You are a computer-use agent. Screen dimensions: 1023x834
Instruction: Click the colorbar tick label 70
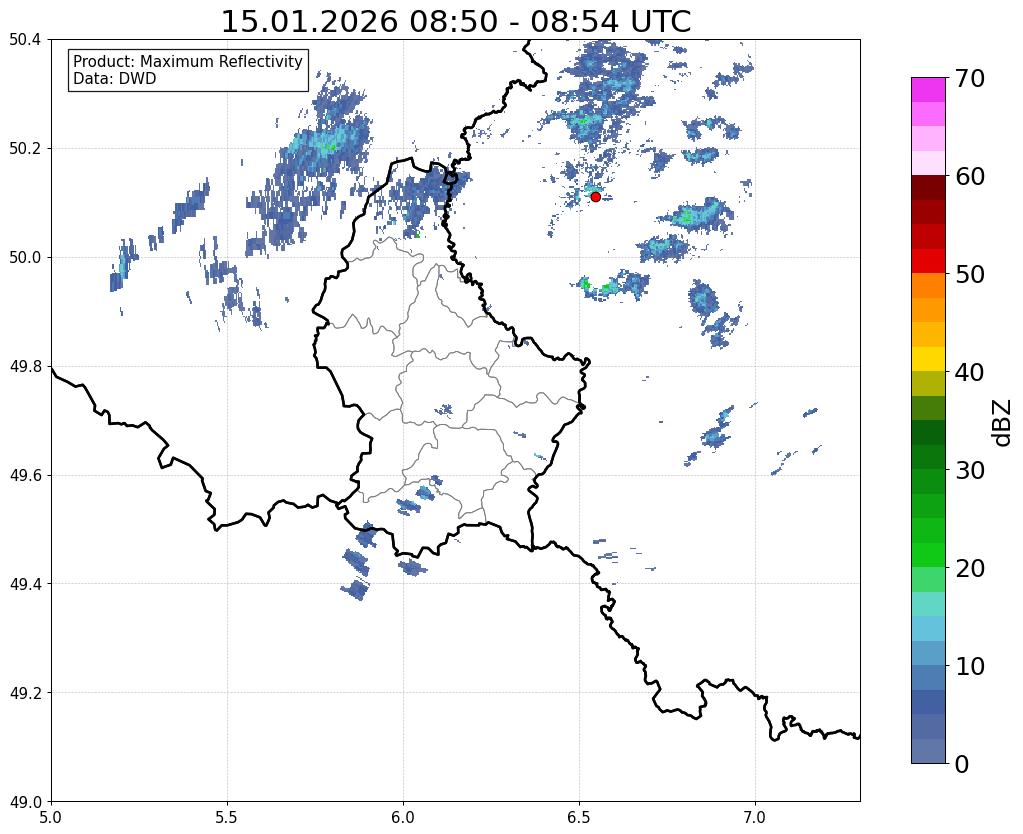click(x=970, y=78)
